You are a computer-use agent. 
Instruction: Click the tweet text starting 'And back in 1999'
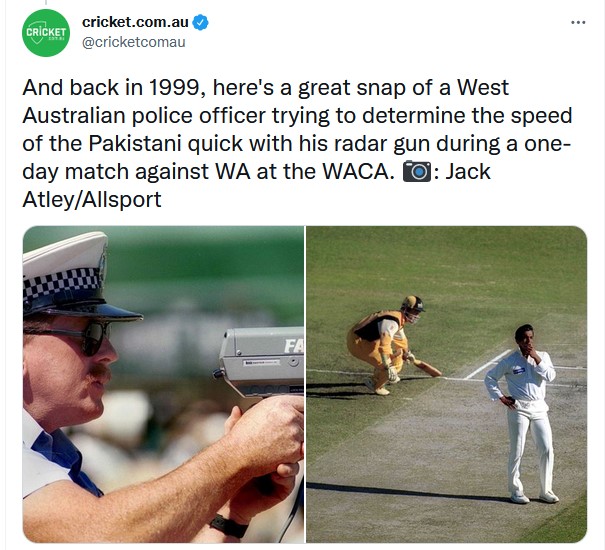coord(296,143)
